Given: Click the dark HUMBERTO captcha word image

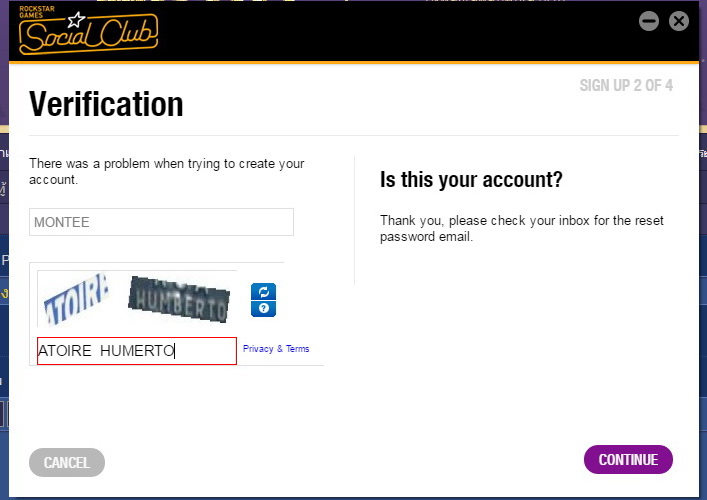Looking at the screenshot, I should (x=179, y=299).
